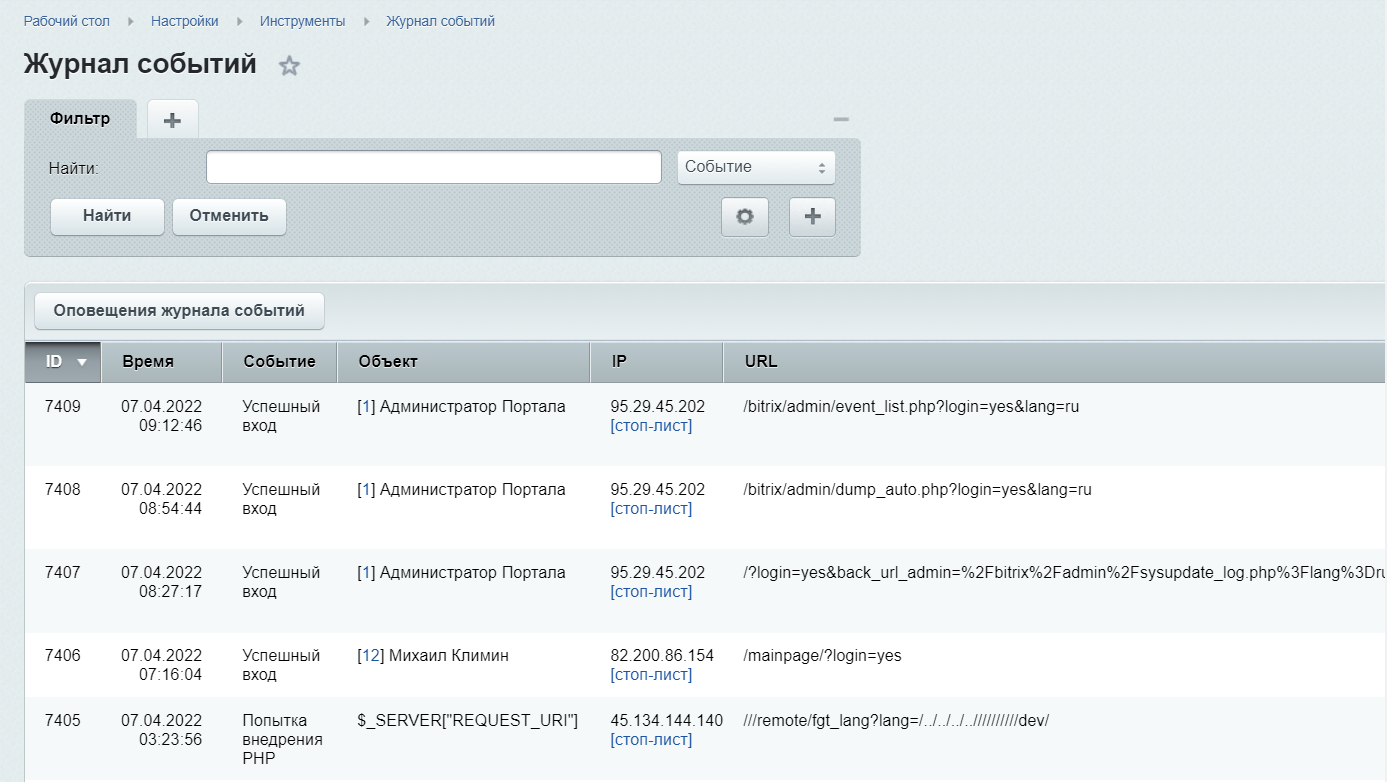Select URL /mainpage/?login=yes
This screenshot has width=1387, height=782.
coord(823,656)
